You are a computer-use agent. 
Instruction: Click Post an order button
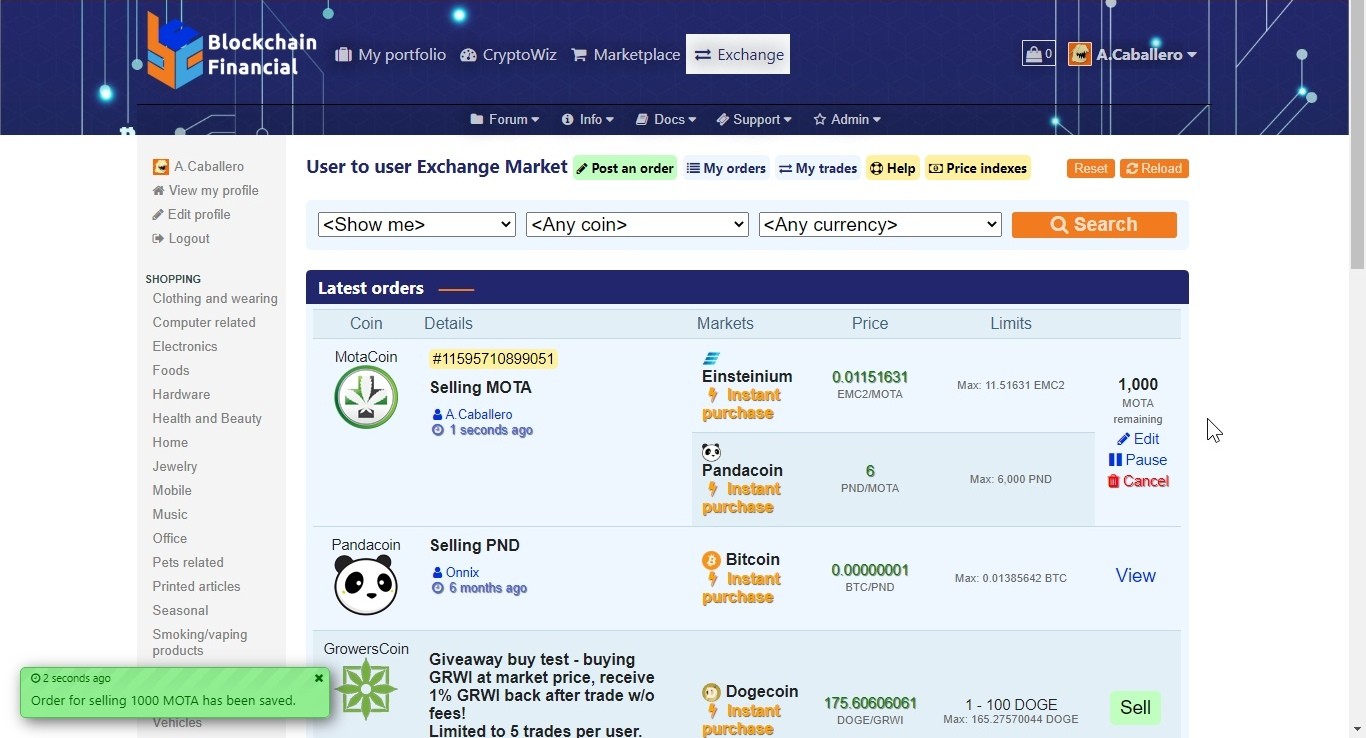pos(625,168)
